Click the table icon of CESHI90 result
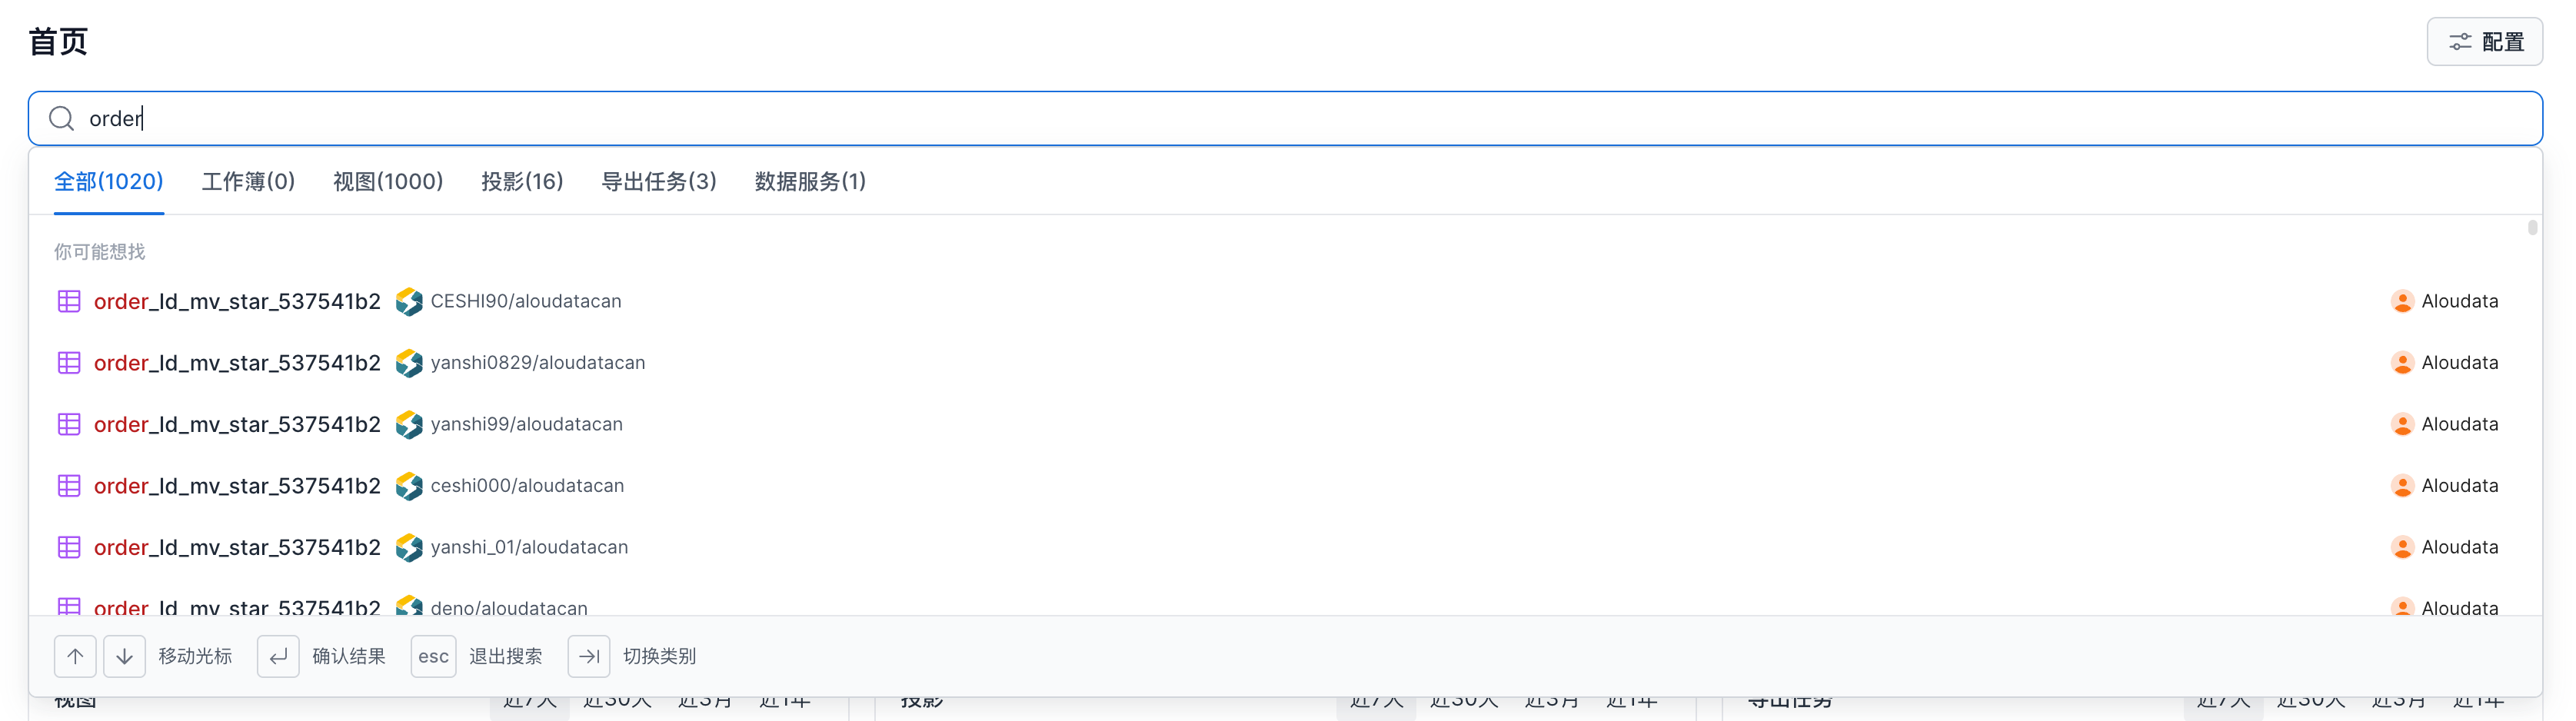Screen dimensions: 2576x721 coord(69,301)
